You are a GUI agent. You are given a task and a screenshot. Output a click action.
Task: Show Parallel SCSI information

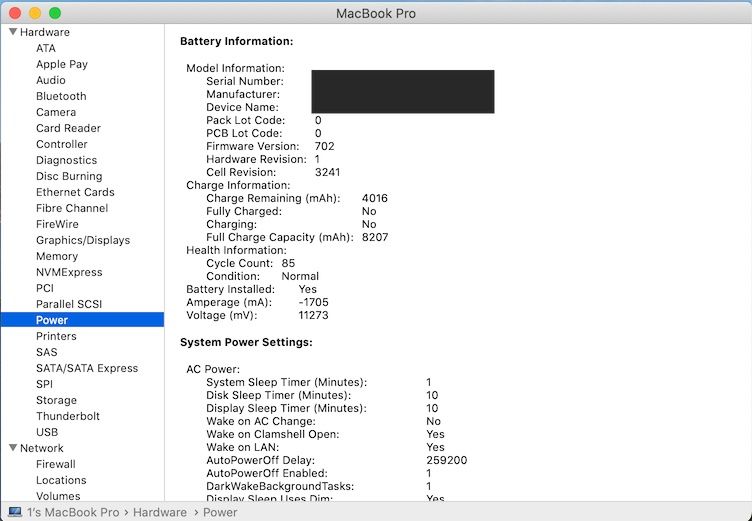tap(69, 304)
